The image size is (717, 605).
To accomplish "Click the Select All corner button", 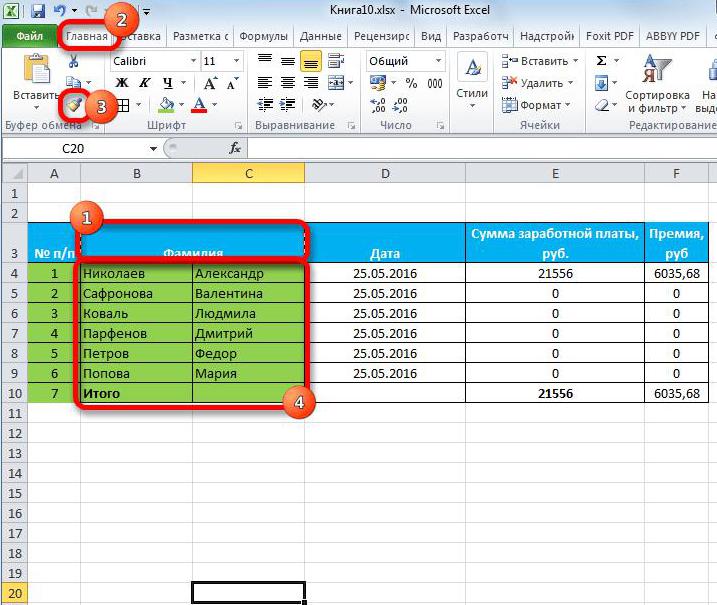I will point(15,174).
